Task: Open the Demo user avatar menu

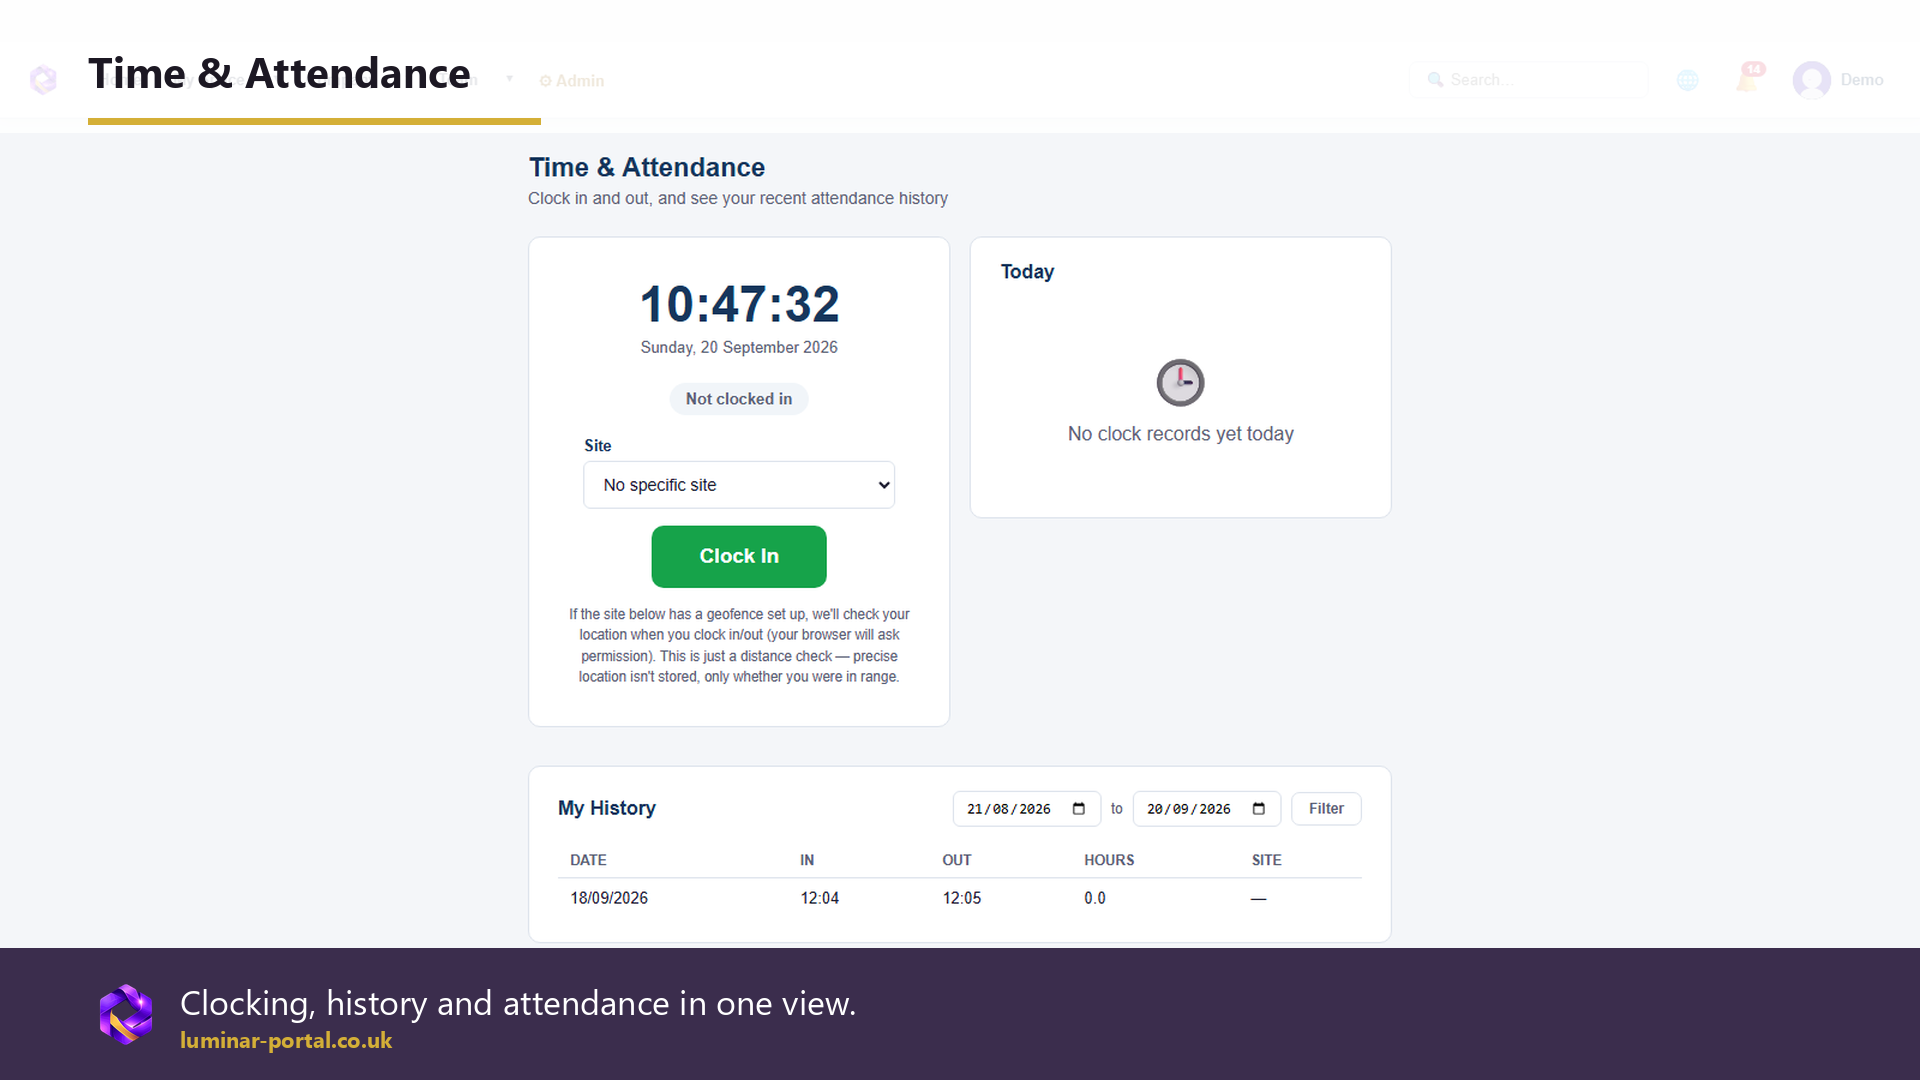Action: pyautogui.click(x=1838, y=80)
